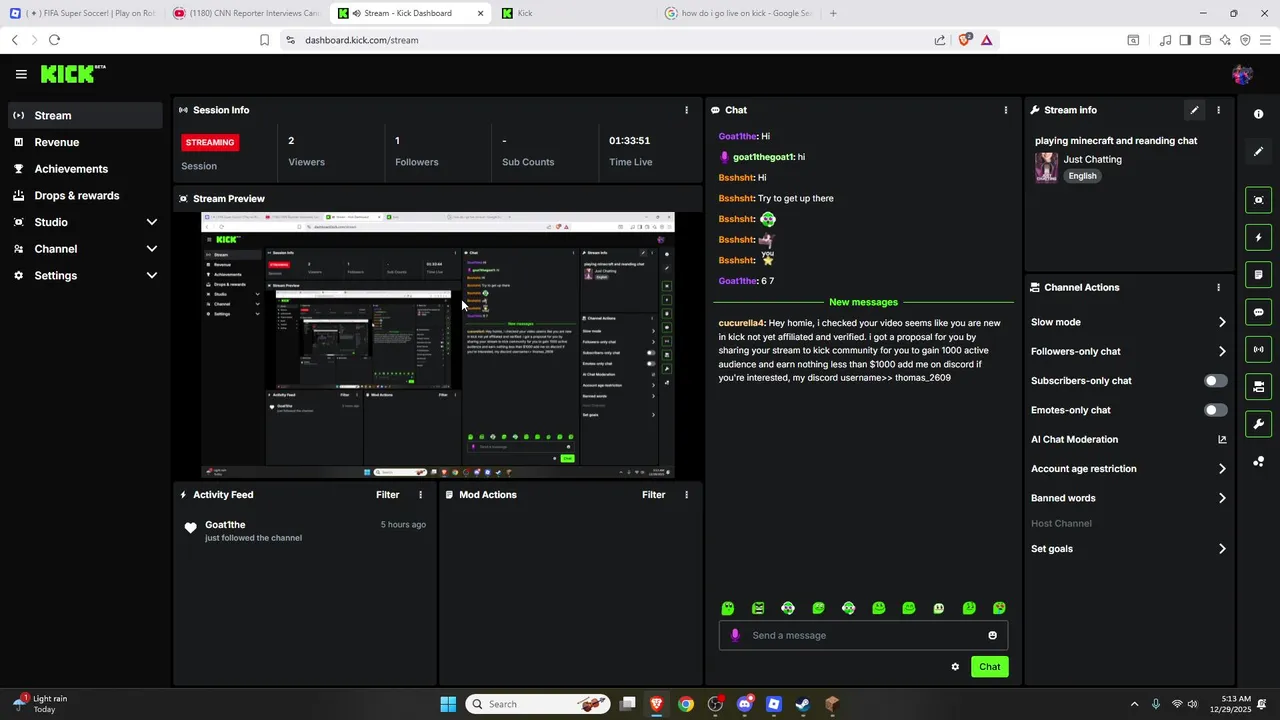Select Revenue in the left sidebar
Image resolution: width=1280 pixels, height=720 pixels.
tap(85, 142)
